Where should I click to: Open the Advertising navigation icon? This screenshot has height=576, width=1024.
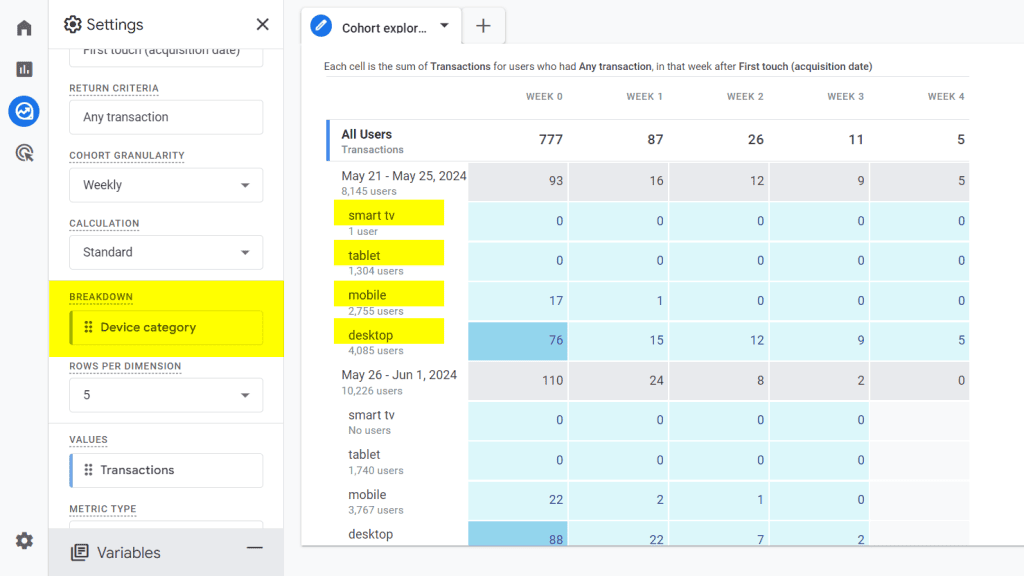coord(23,154)
